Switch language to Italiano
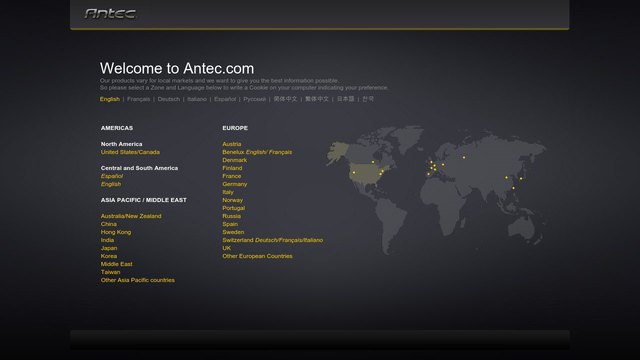Image resolution: width=640 pixels, height=360 pixels. [x=197, y=99]
